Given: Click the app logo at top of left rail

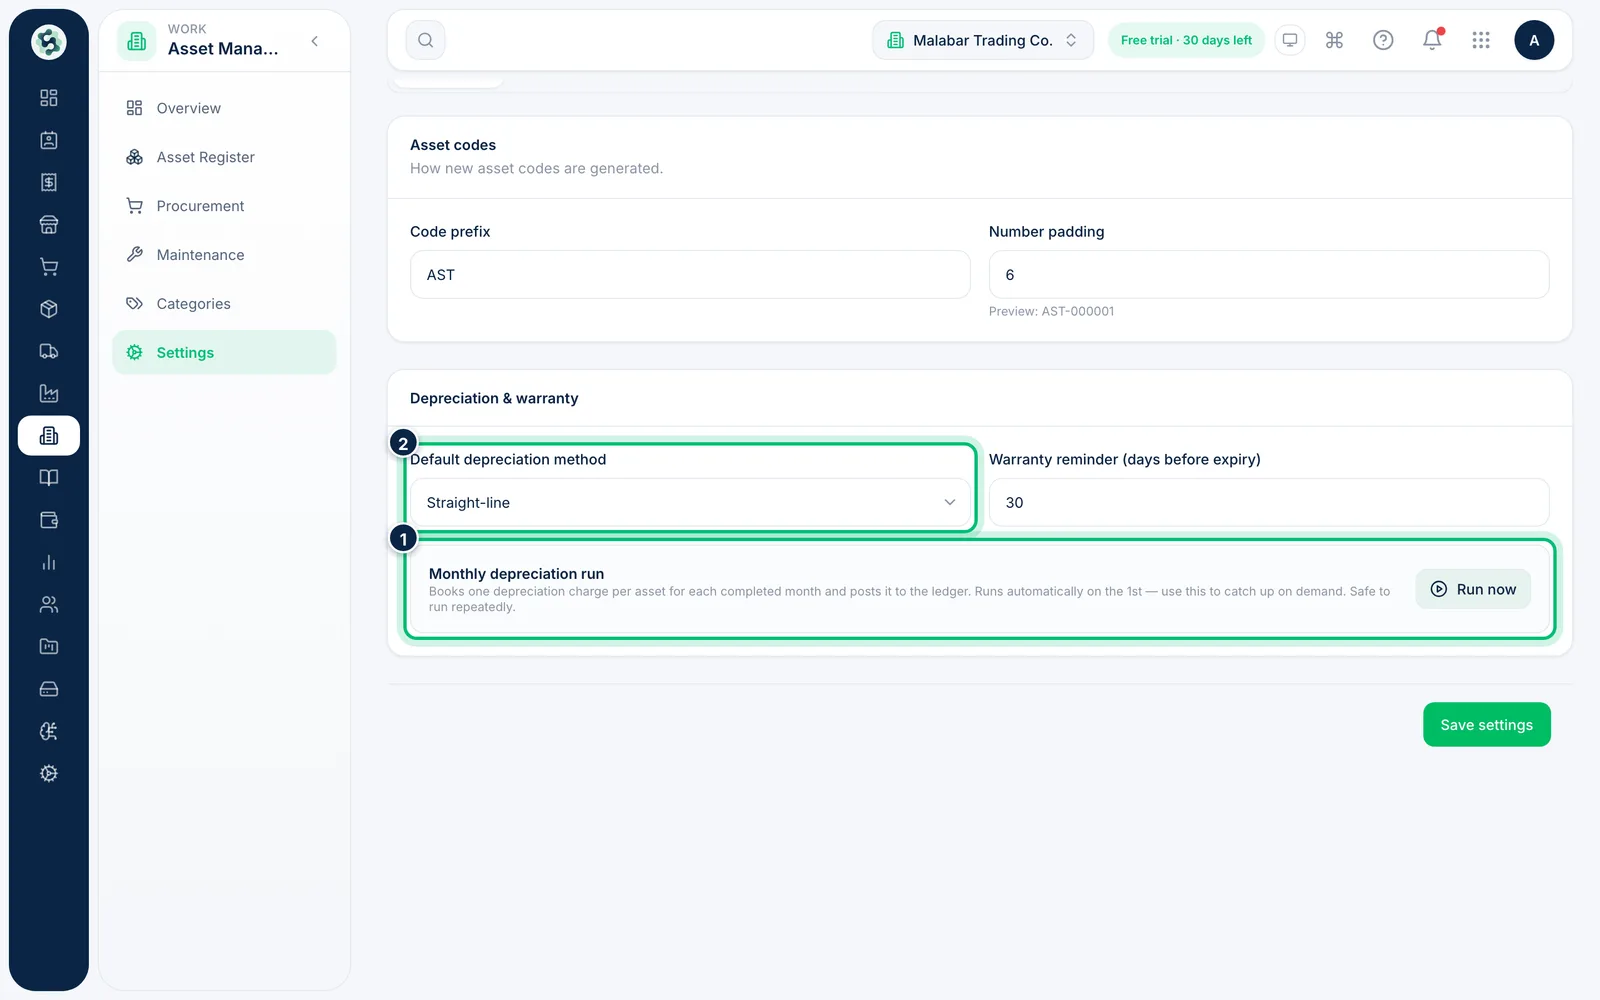Looking at the screenshot, I should coord(49,41).
